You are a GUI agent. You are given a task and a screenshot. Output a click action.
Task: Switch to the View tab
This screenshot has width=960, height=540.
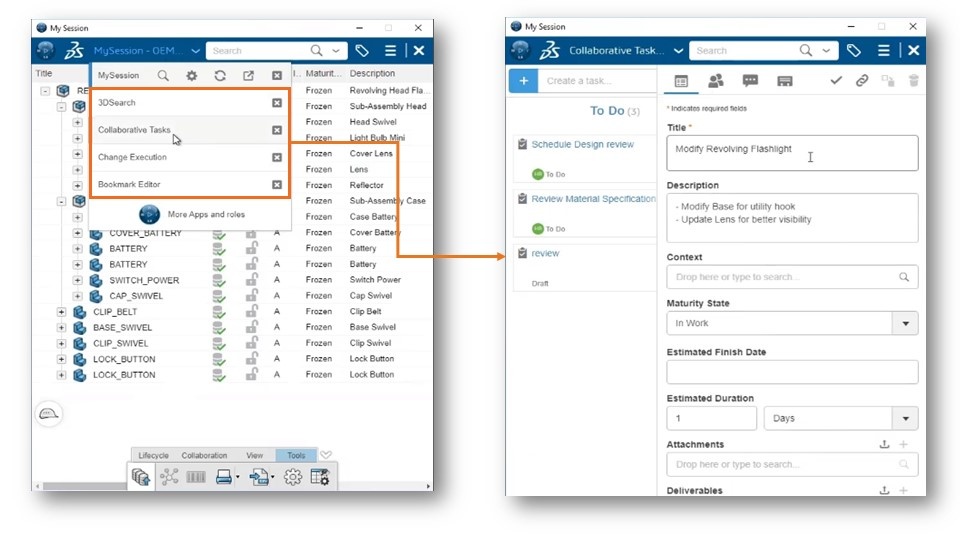click(255, 456)
